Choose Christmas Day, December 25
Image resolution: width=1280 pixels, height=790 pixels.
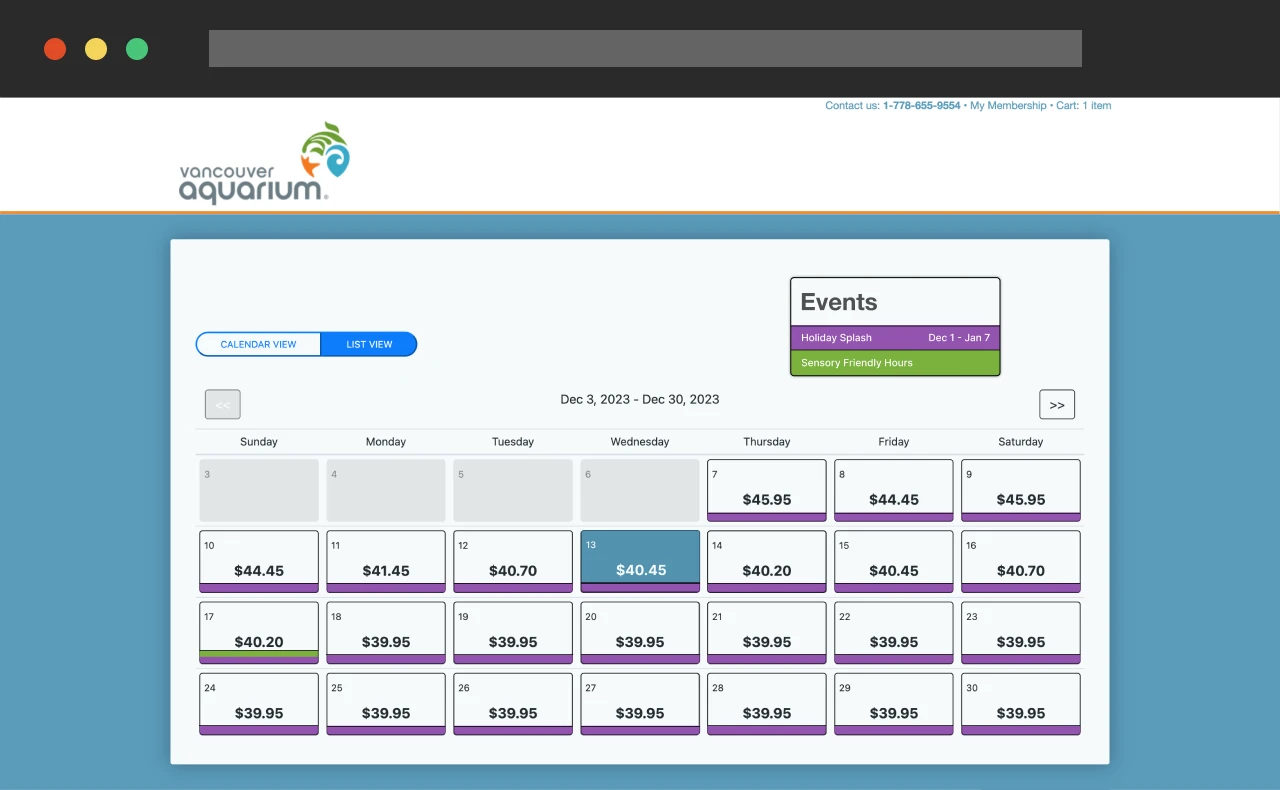[x=385, y=703]
